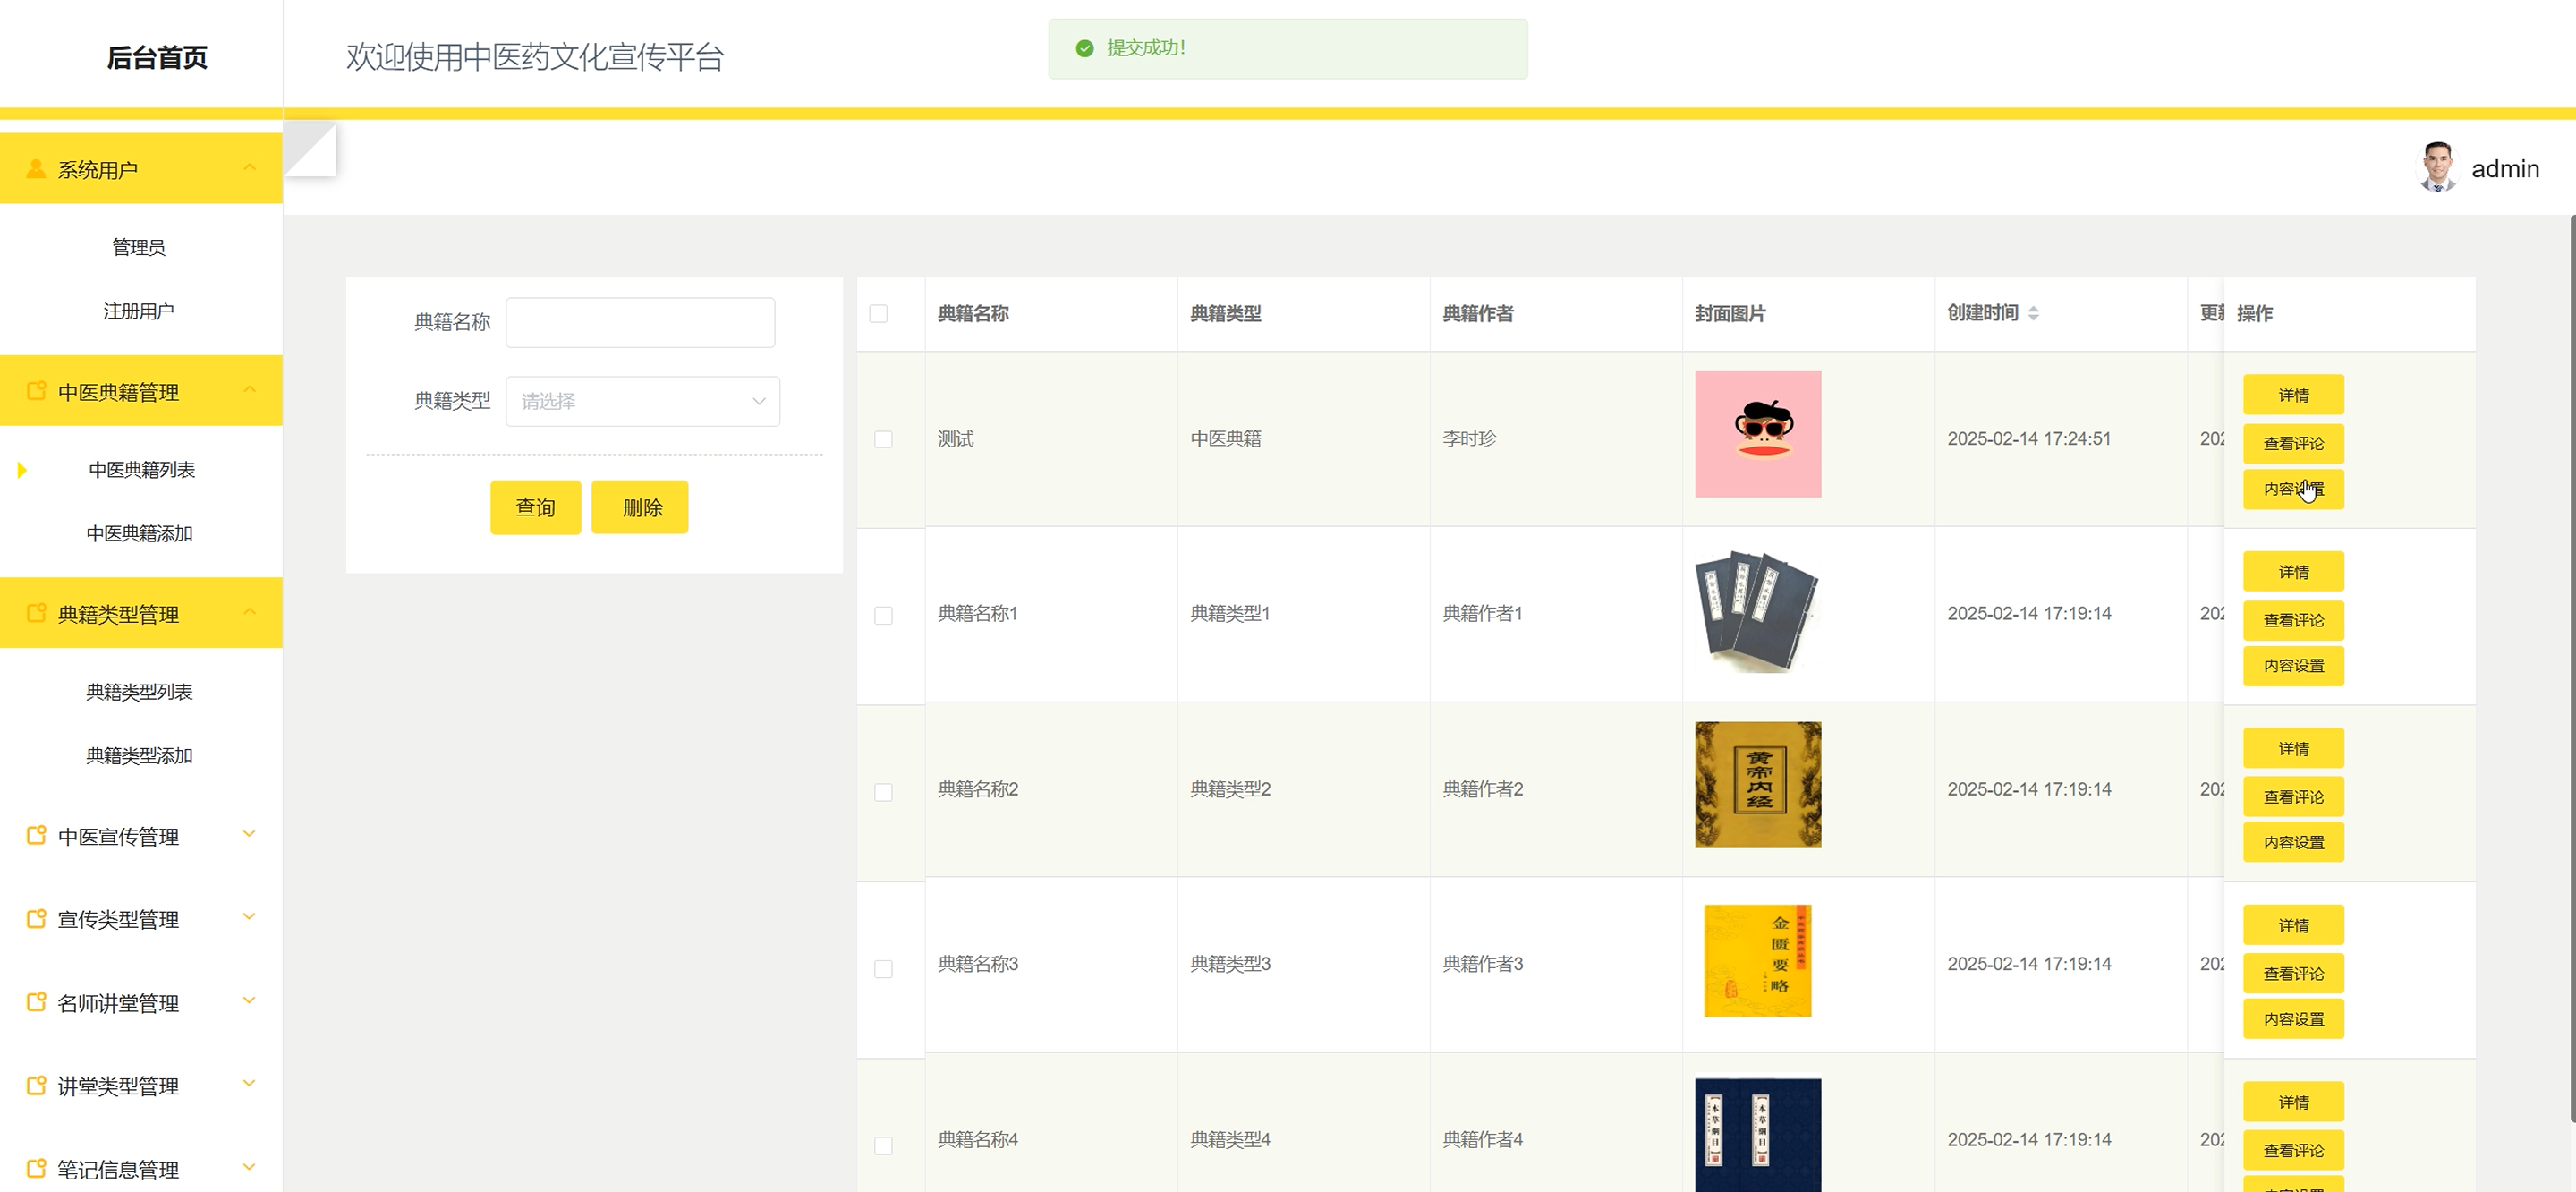Click the admin avatar picture
Viewport: 2576px width, 1192px height.
(x=2436, y=168)
